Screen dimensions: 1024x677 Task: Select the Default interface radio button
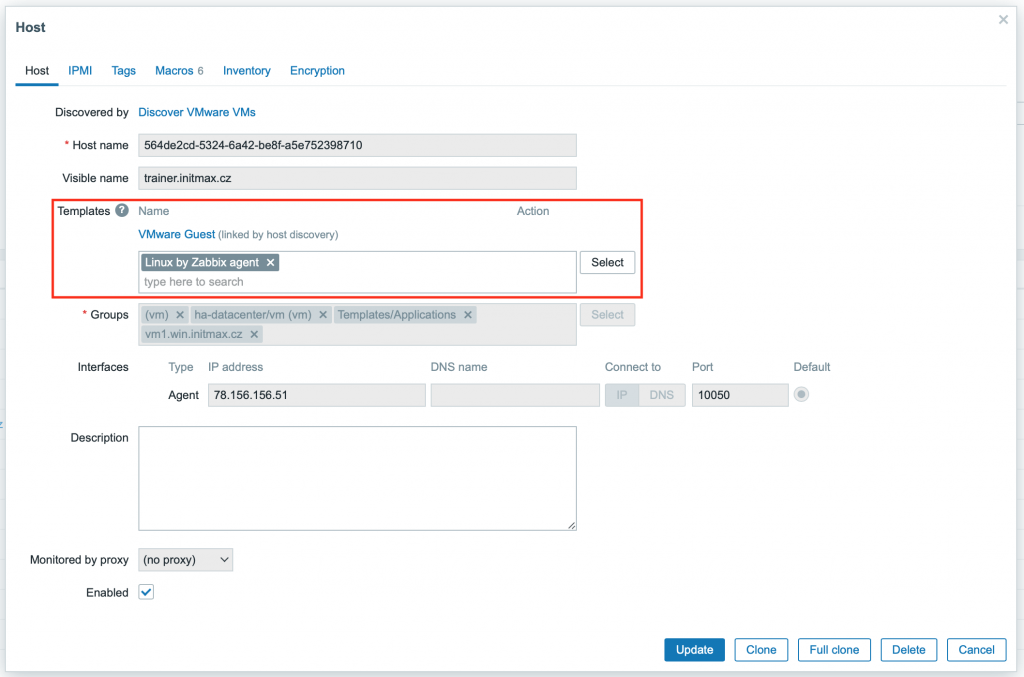click(801, 395)
